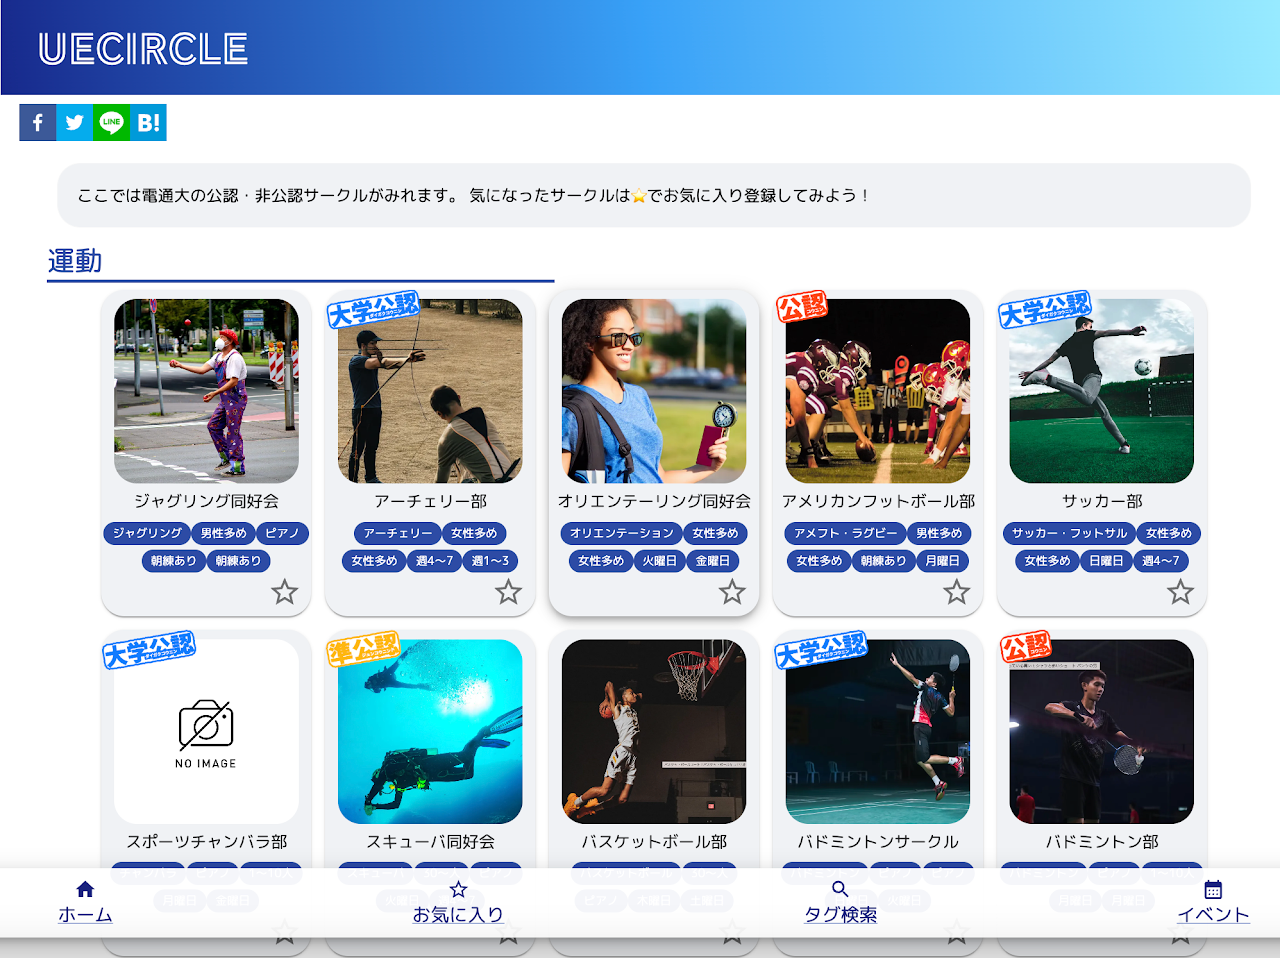Open events via the calendar icon

tap(1213, 888)
